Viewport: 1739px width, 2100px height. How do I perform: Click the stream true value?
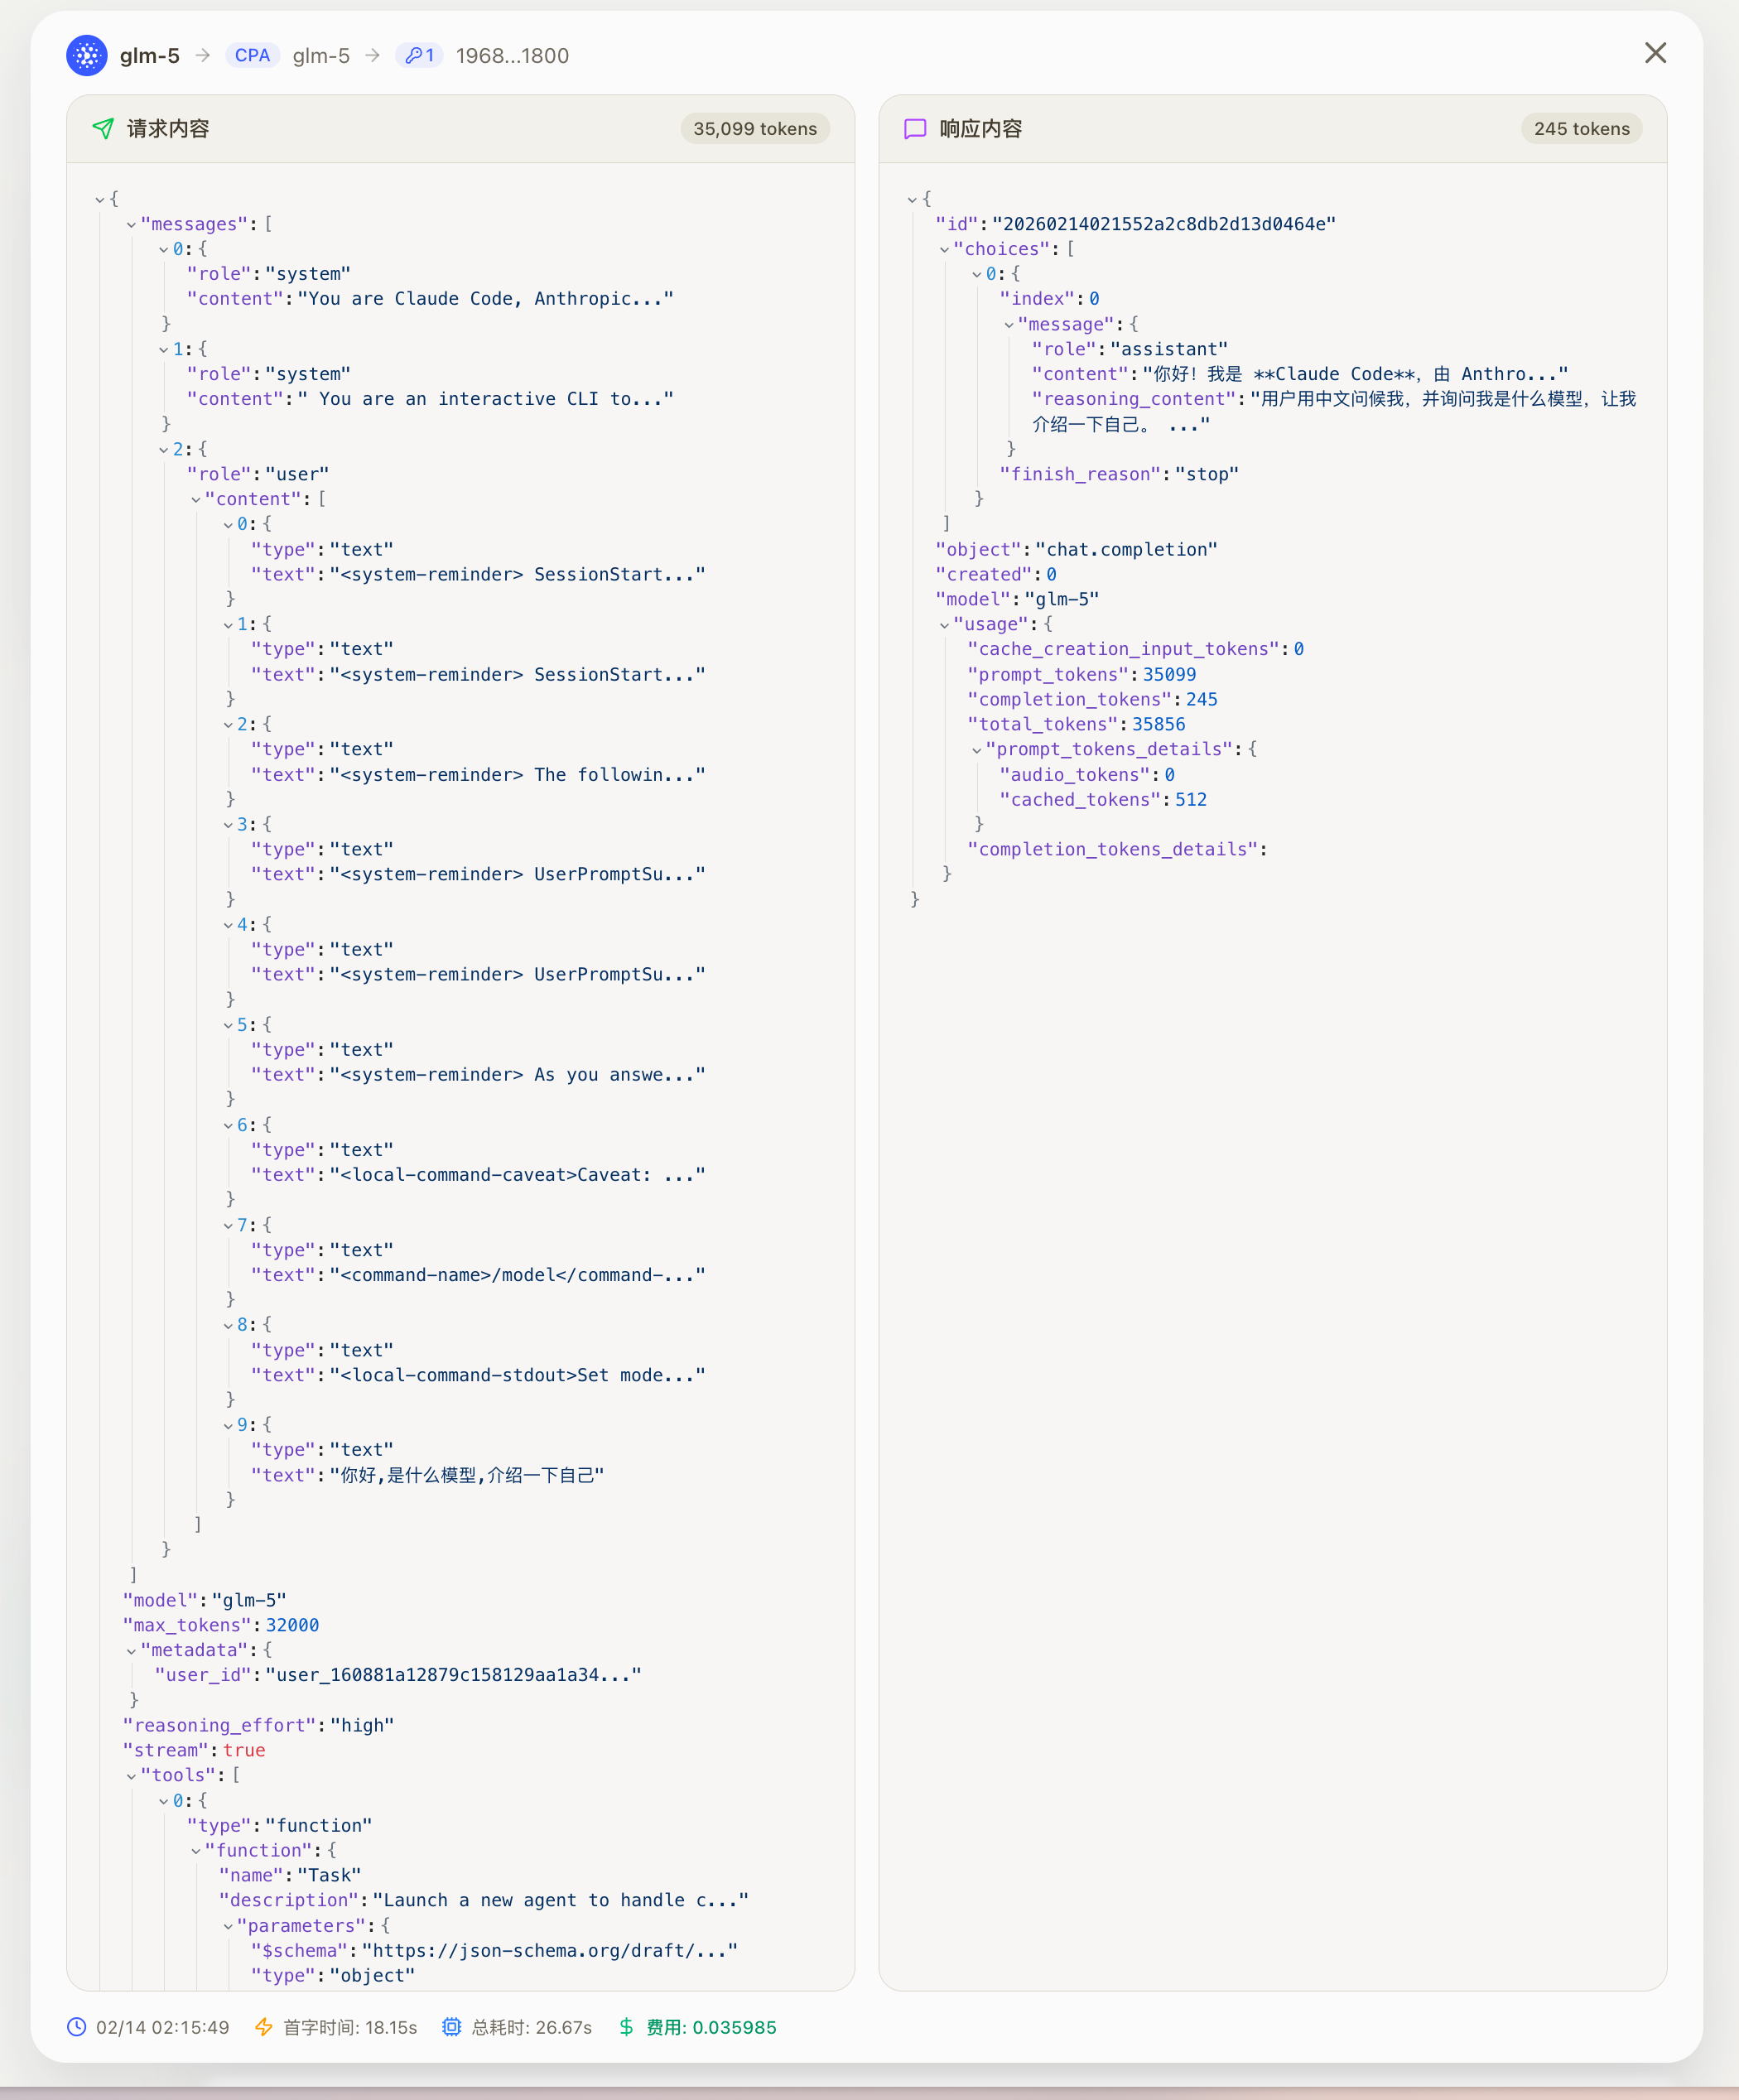244,1750
